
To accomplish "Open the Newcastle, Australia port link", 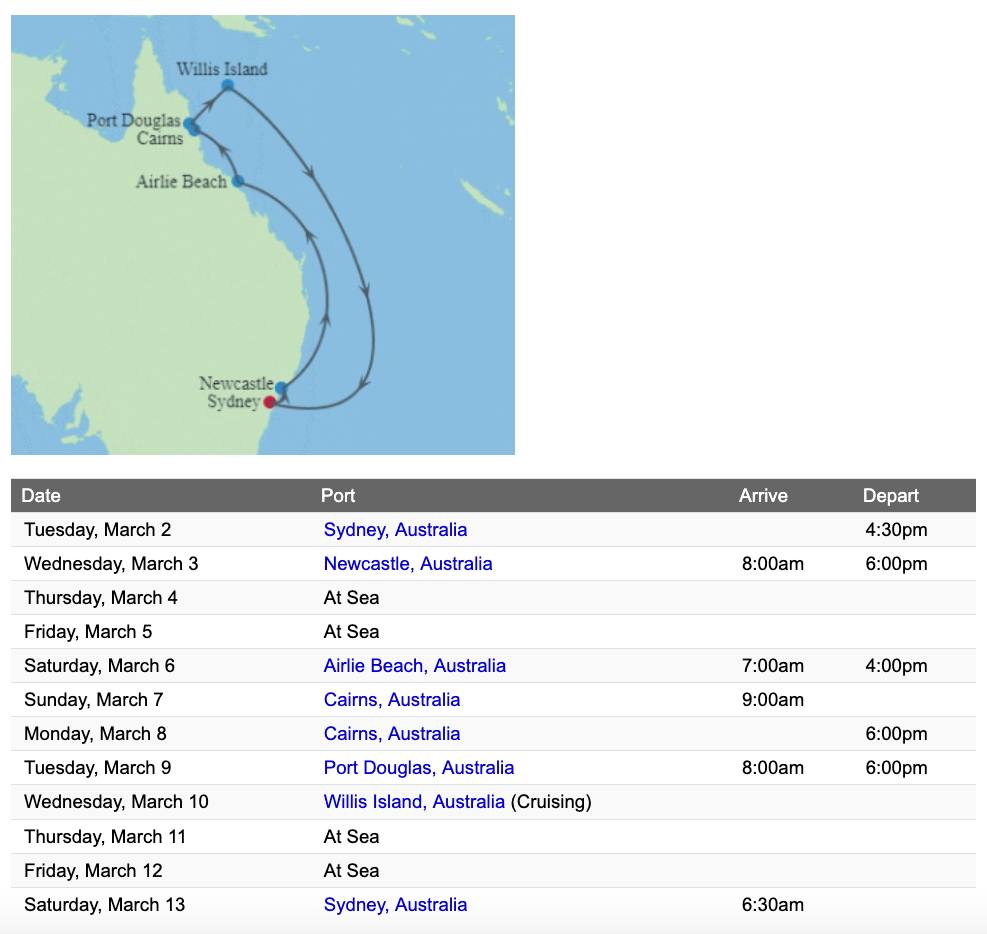I will tap(407, 564).
